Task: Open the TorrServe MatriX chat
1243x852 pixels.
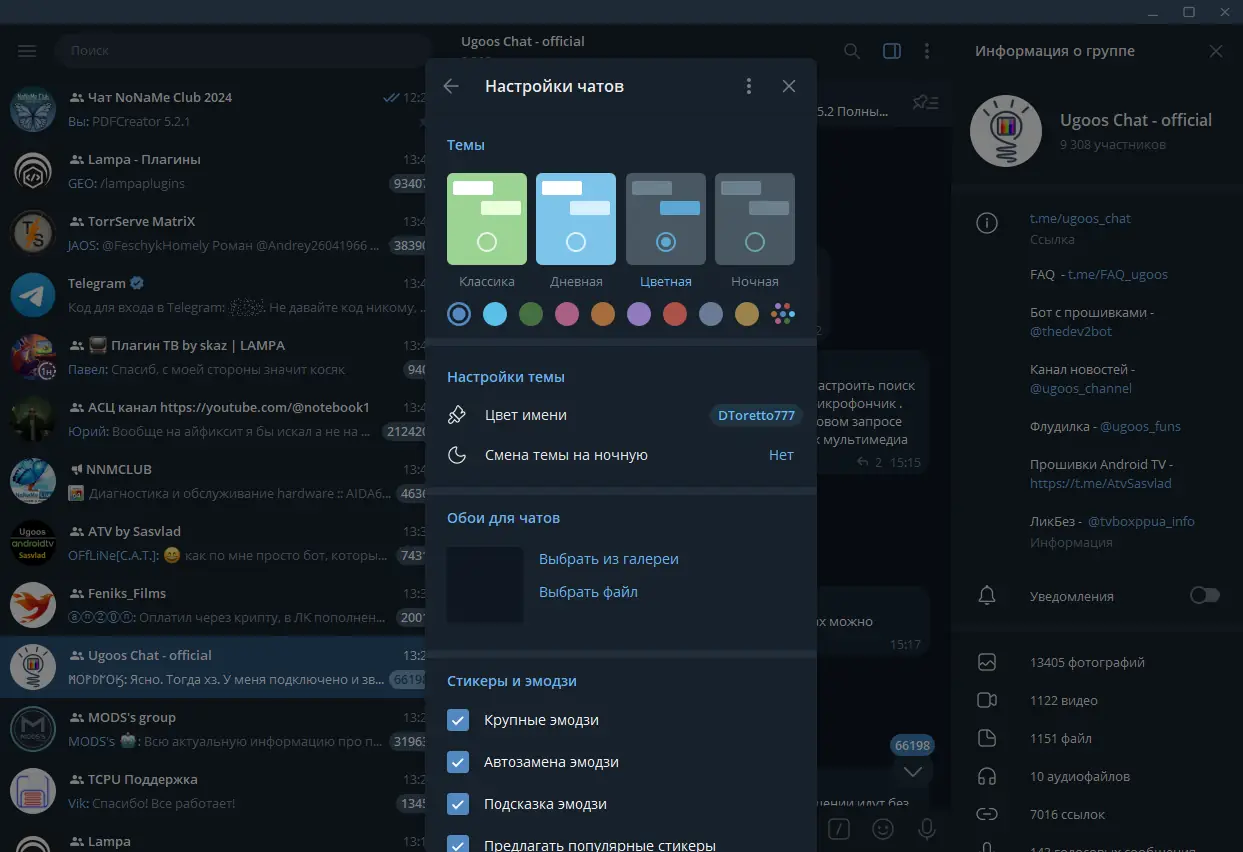Action: click(x=214, y=233)
